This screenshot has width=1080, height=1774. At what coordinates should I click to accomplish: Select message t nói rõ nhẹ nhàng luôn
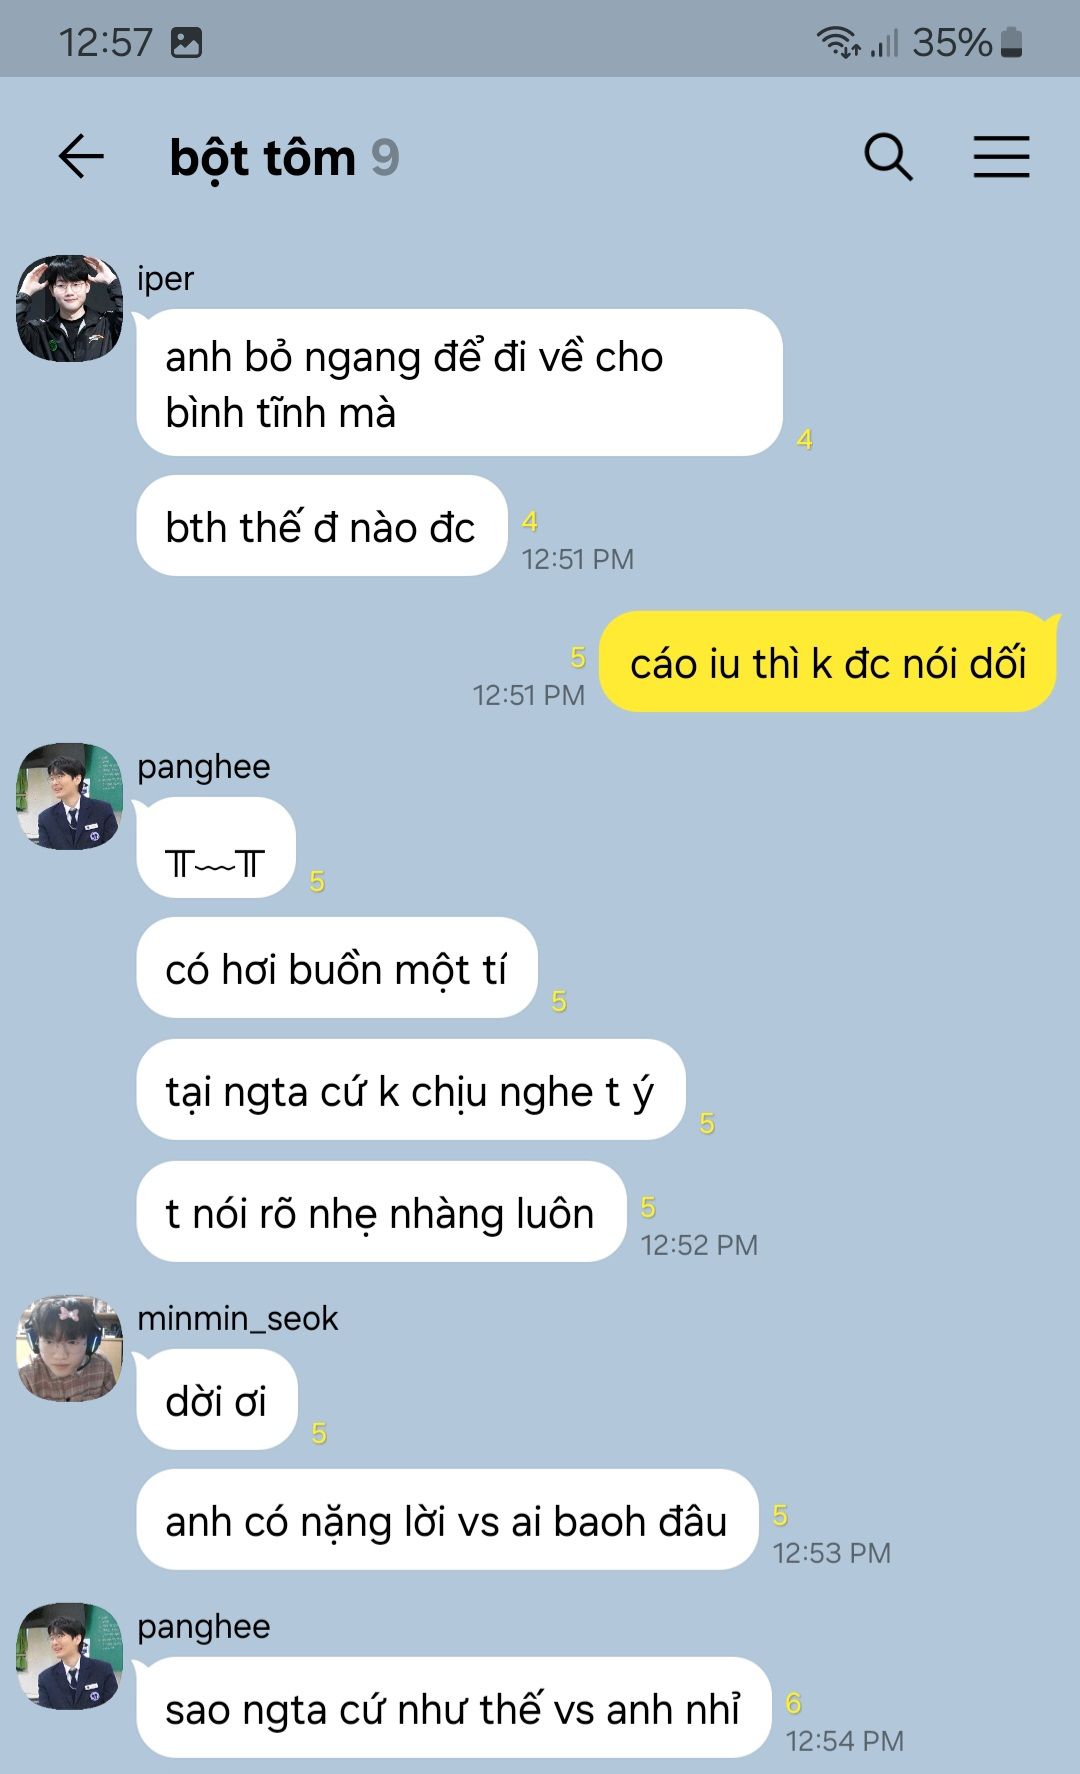[381, 1212]
